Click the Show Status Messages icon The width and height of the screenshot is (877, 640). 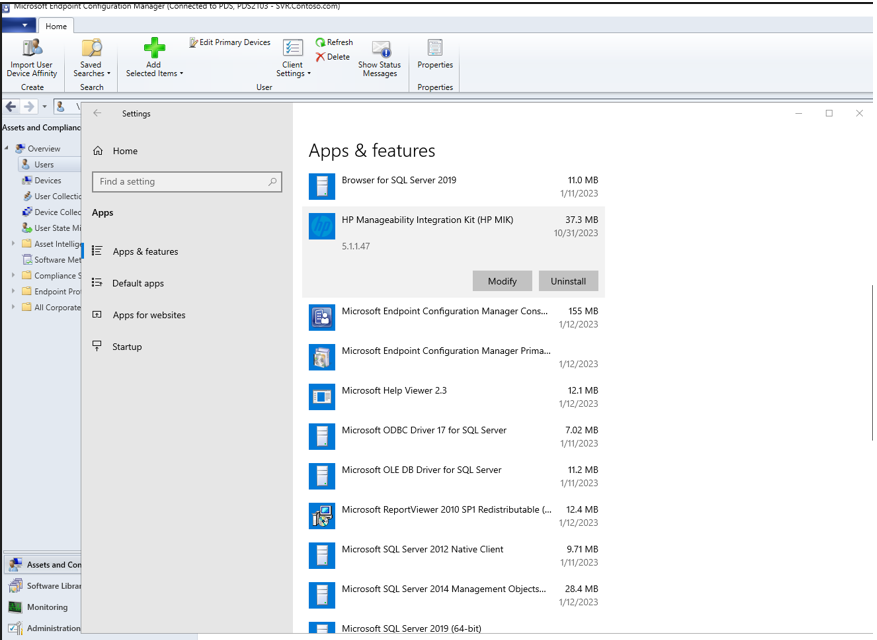[380, 55]
